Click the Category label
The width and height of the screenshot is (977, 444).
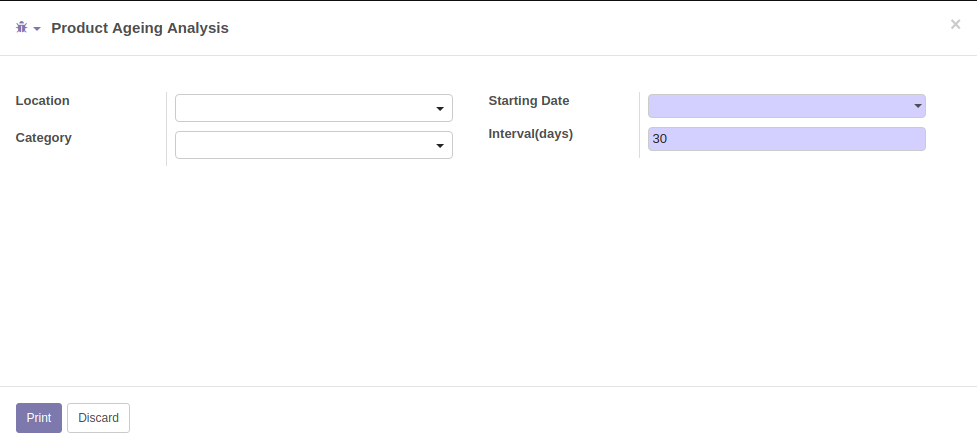[44, 138]
